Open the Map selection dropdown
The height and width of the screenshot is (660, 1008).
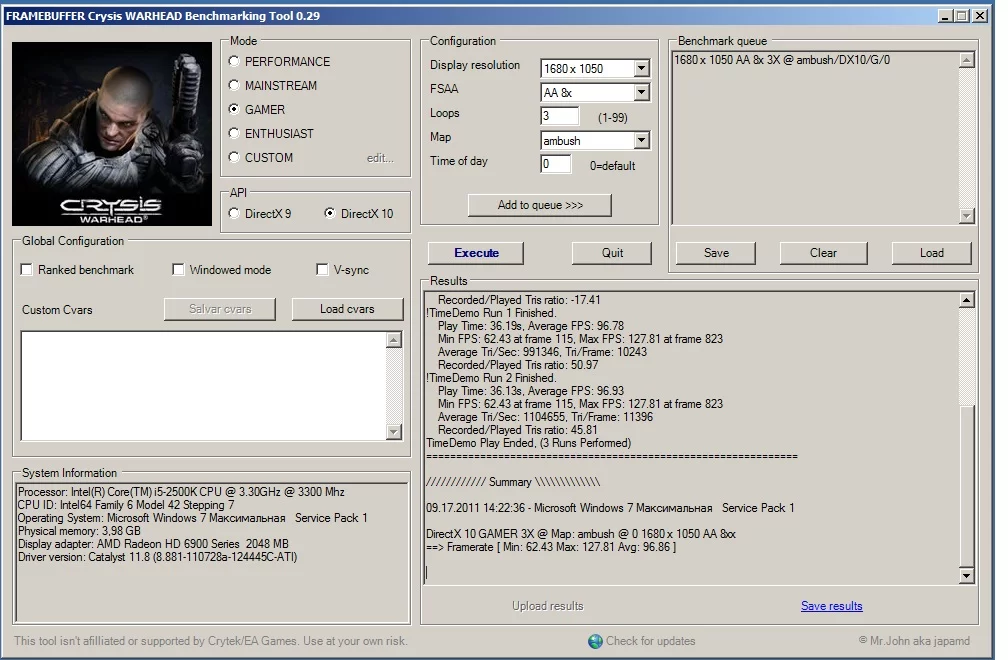click(641, 141)
